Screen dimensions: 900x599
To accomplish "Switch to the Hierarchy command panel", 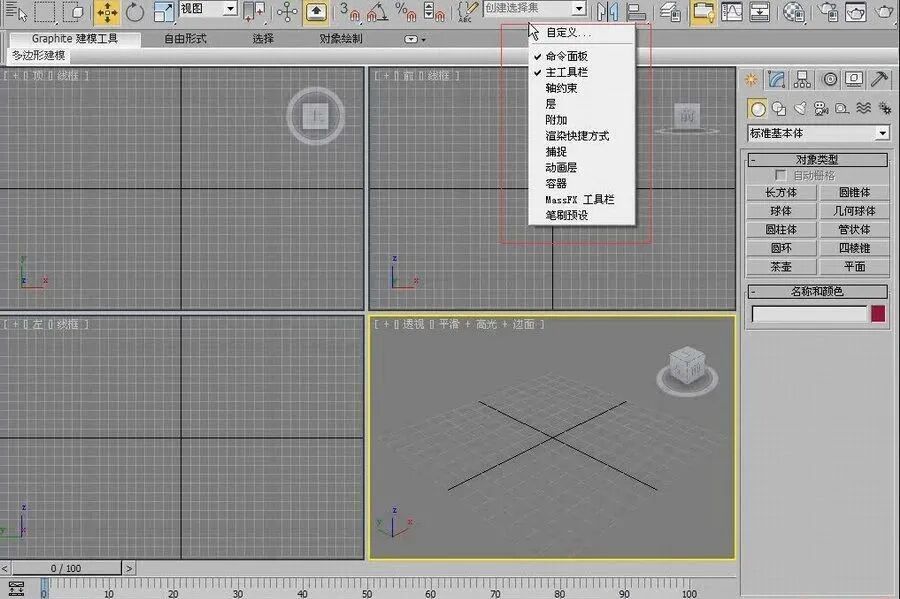I will coord(802,79).
